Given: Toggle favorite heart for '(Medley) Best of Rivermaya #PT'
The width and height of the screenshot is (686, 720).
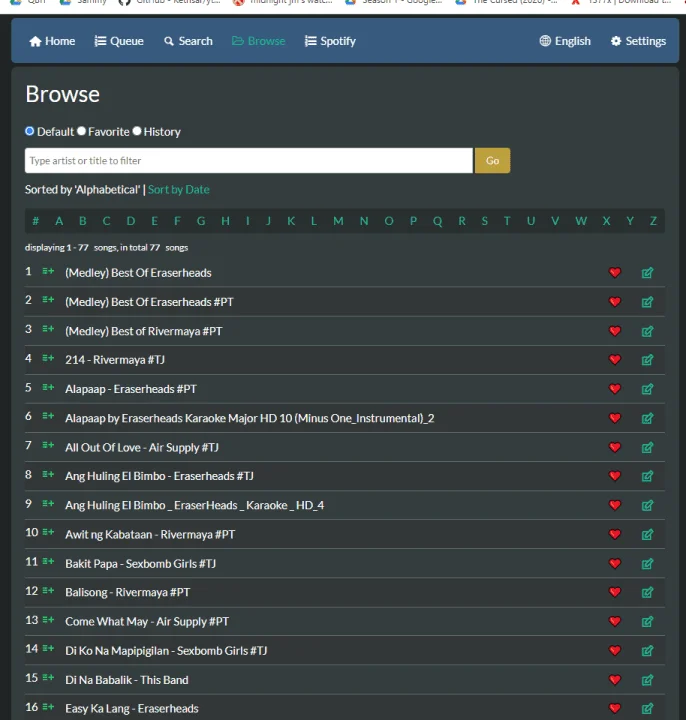Looking at the screenshot, I should click(x=615, y=331).
